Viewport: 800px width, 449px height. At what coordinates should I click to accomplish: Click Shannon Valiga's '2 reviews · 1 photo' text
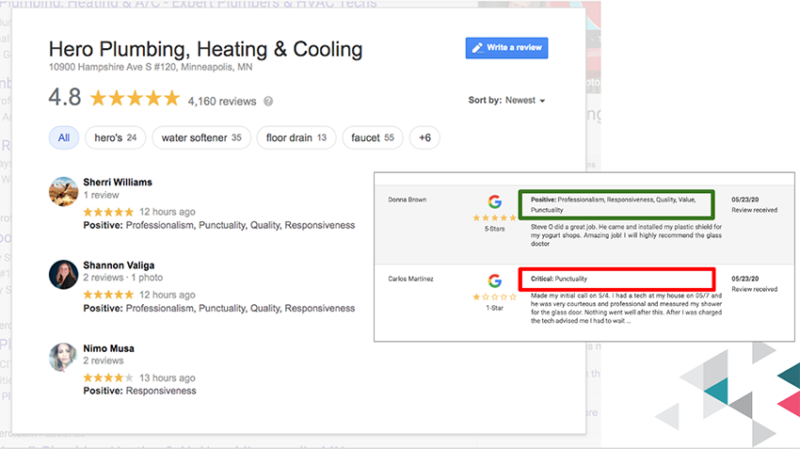pos(123,278)
